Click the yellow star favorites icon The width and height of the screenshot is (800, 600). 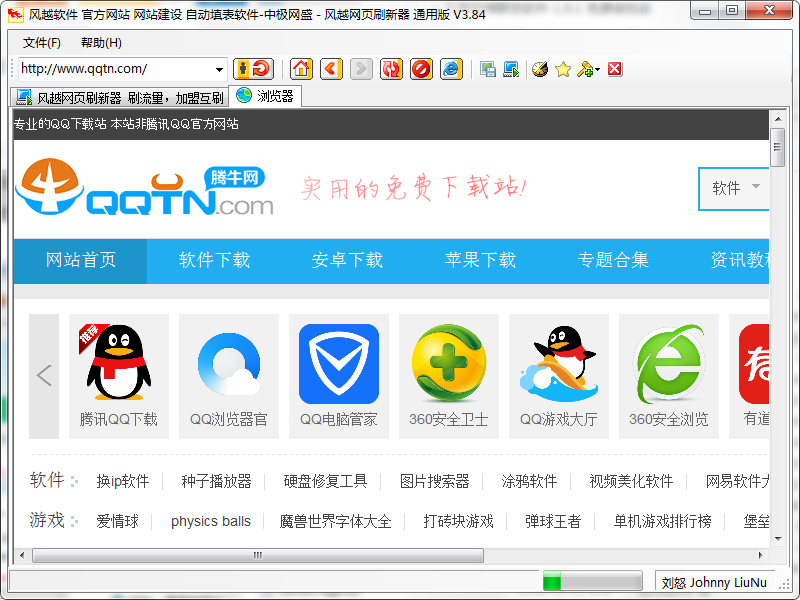(563, 69)
